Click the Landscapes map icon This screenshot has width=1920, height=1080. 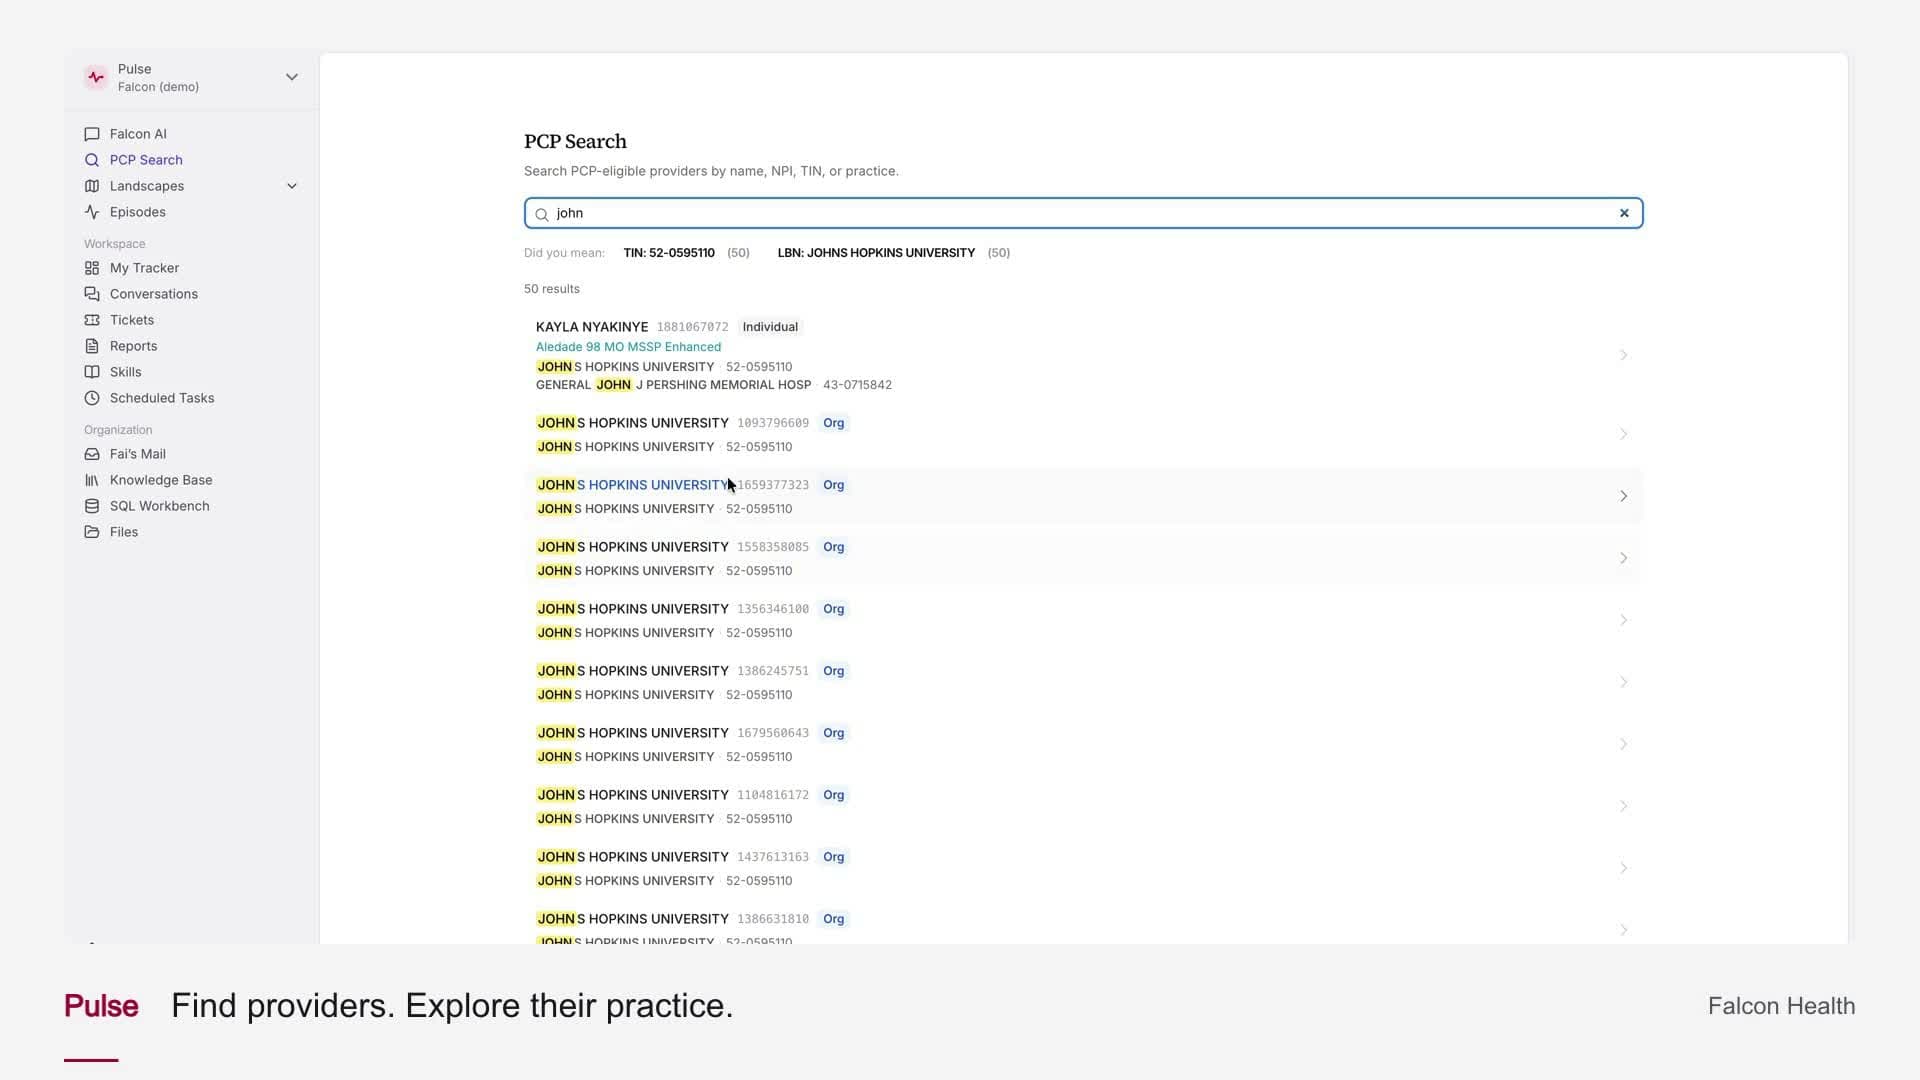92,186
